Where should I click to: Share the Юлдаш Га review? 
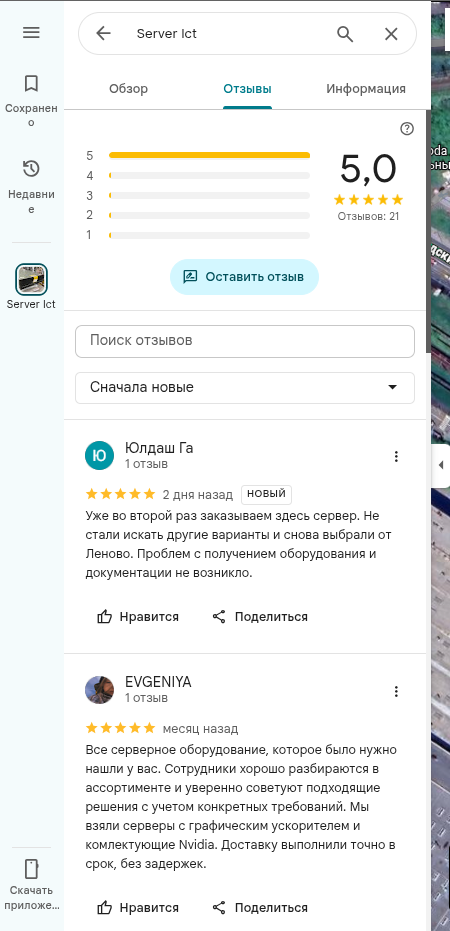[260, 617]
